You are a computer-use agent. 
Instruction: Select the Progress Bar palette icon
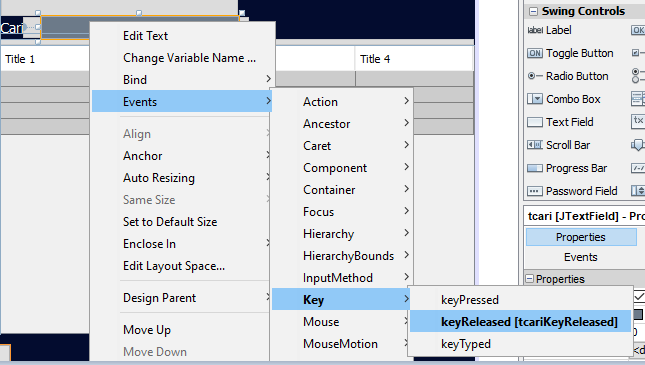[535, 168]
